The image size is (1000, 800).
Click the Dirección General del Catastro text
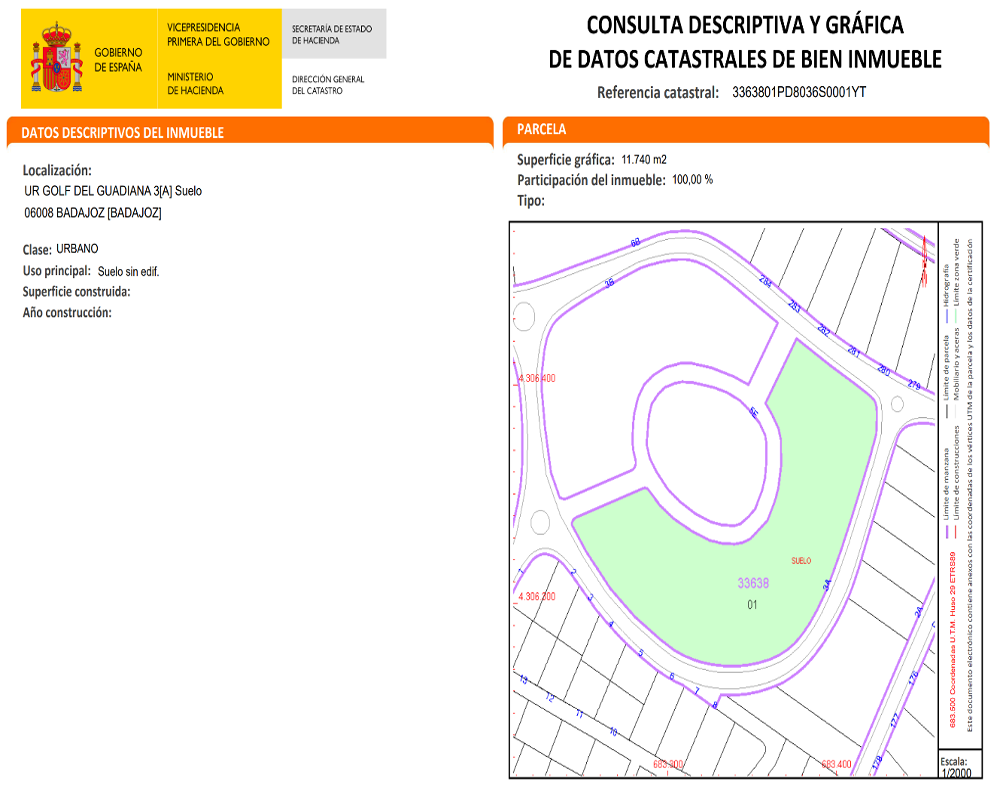pyautogui.click(x=328, y=85)
